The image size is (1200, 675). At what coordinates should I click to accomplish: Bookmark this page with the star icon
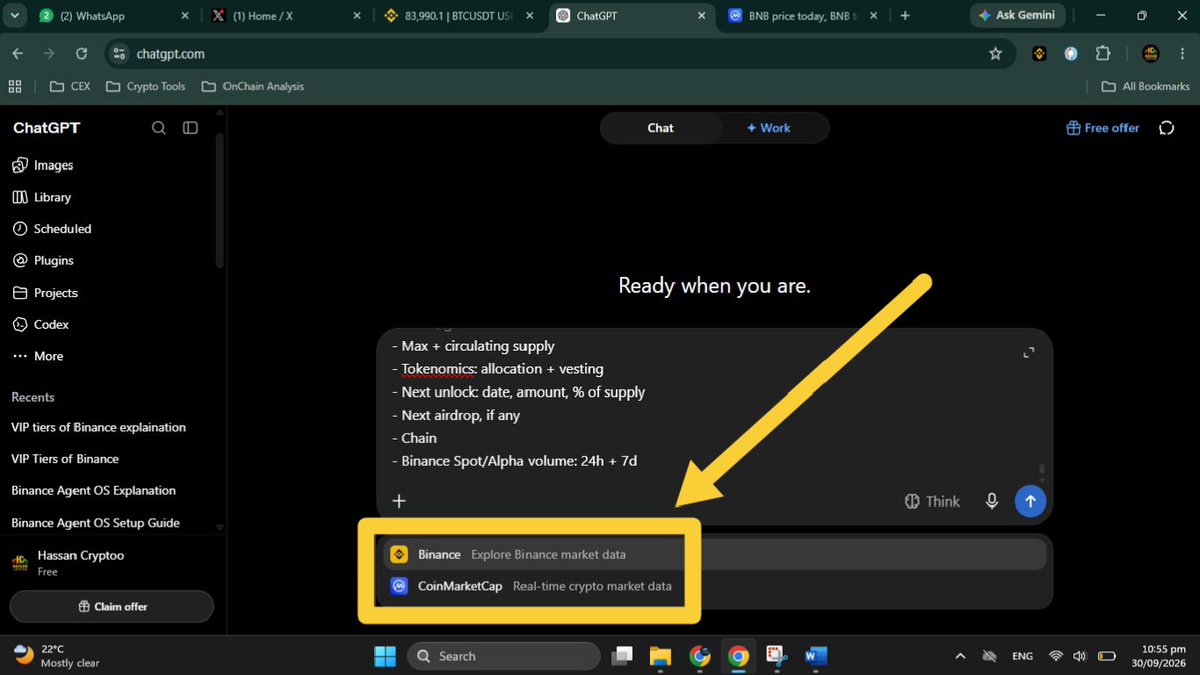tap(995, 54)
